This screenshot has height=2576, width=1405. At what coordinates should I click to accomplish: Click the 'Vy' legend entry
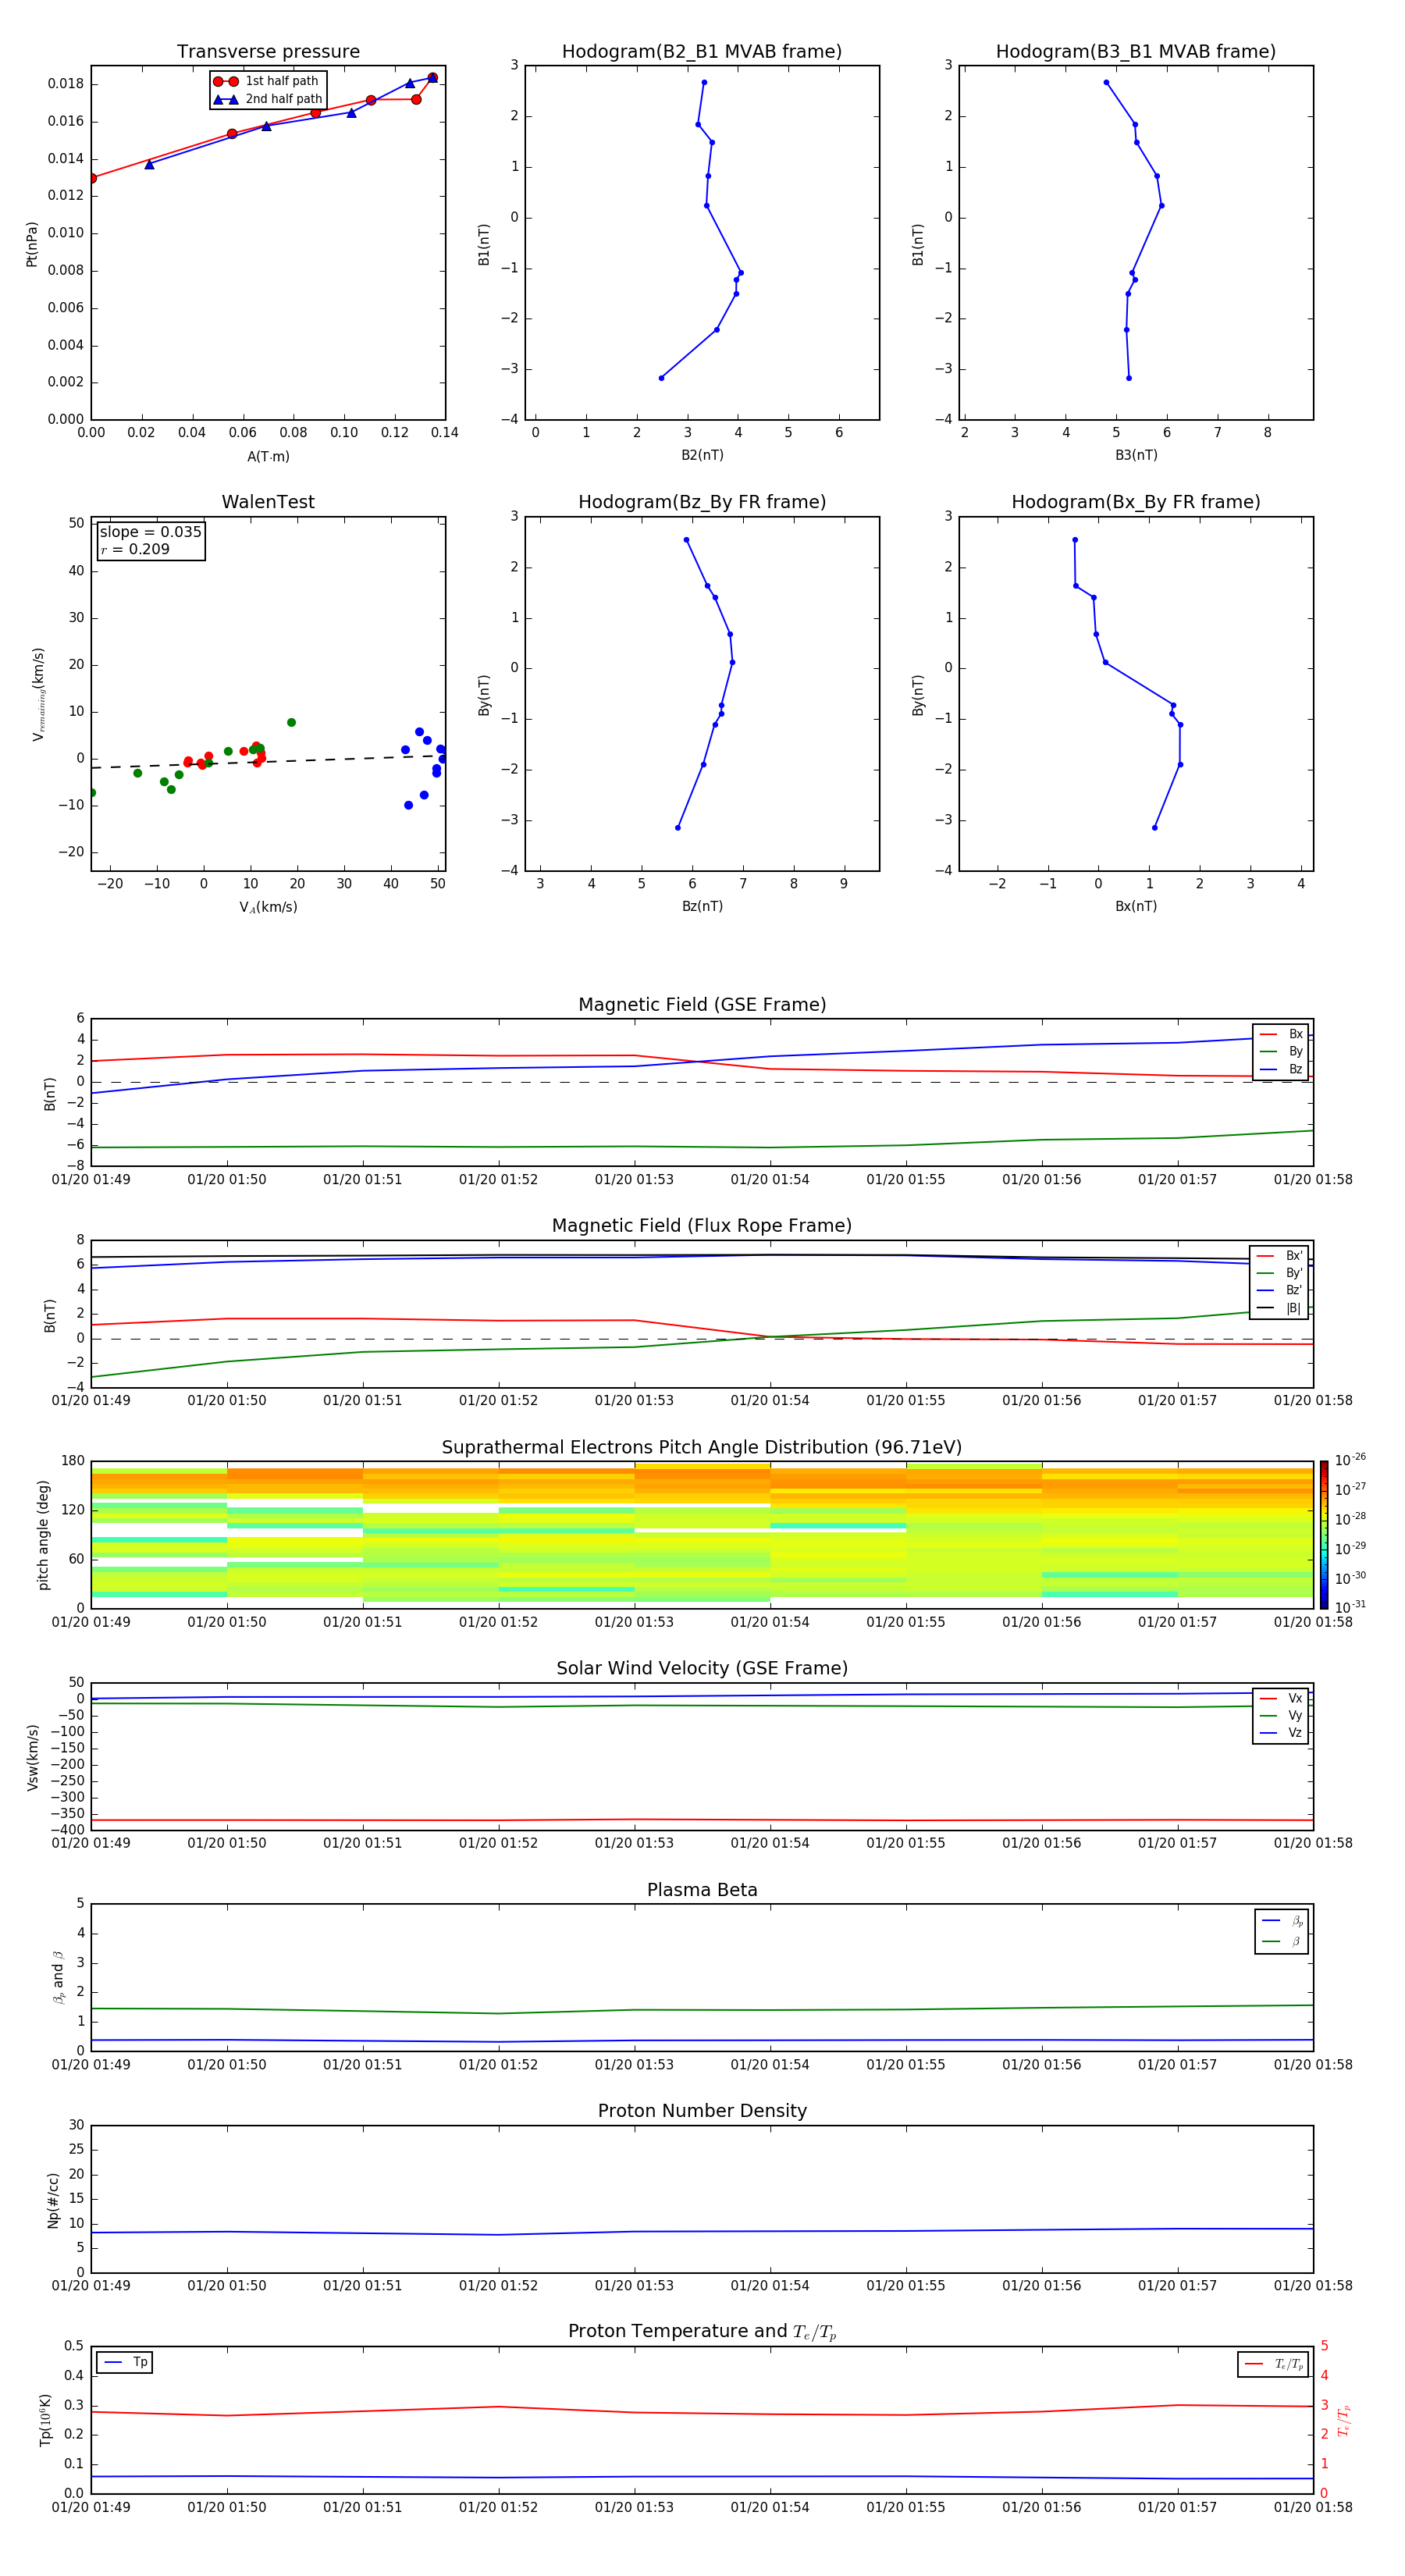(1281, 1716)
